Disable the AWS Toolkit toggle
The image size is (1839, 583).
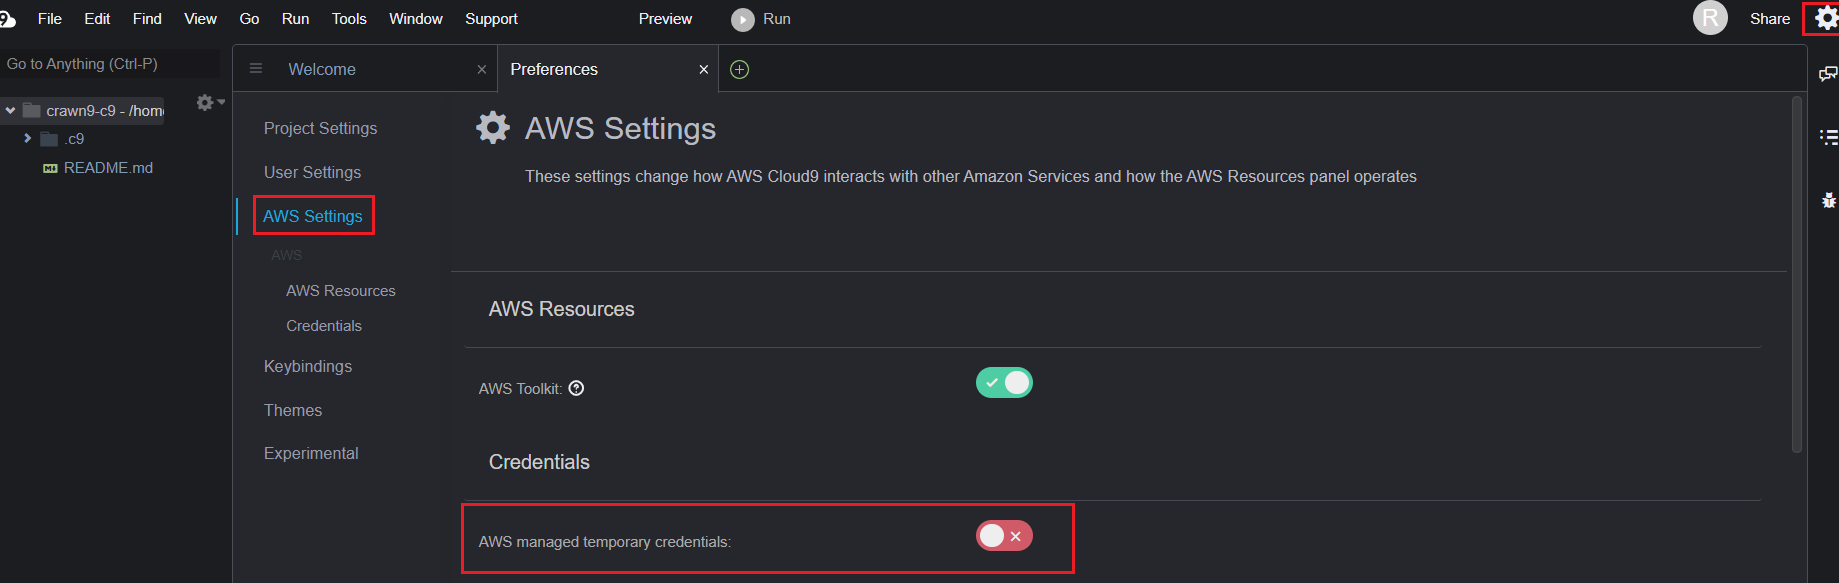click(1004, 383)
